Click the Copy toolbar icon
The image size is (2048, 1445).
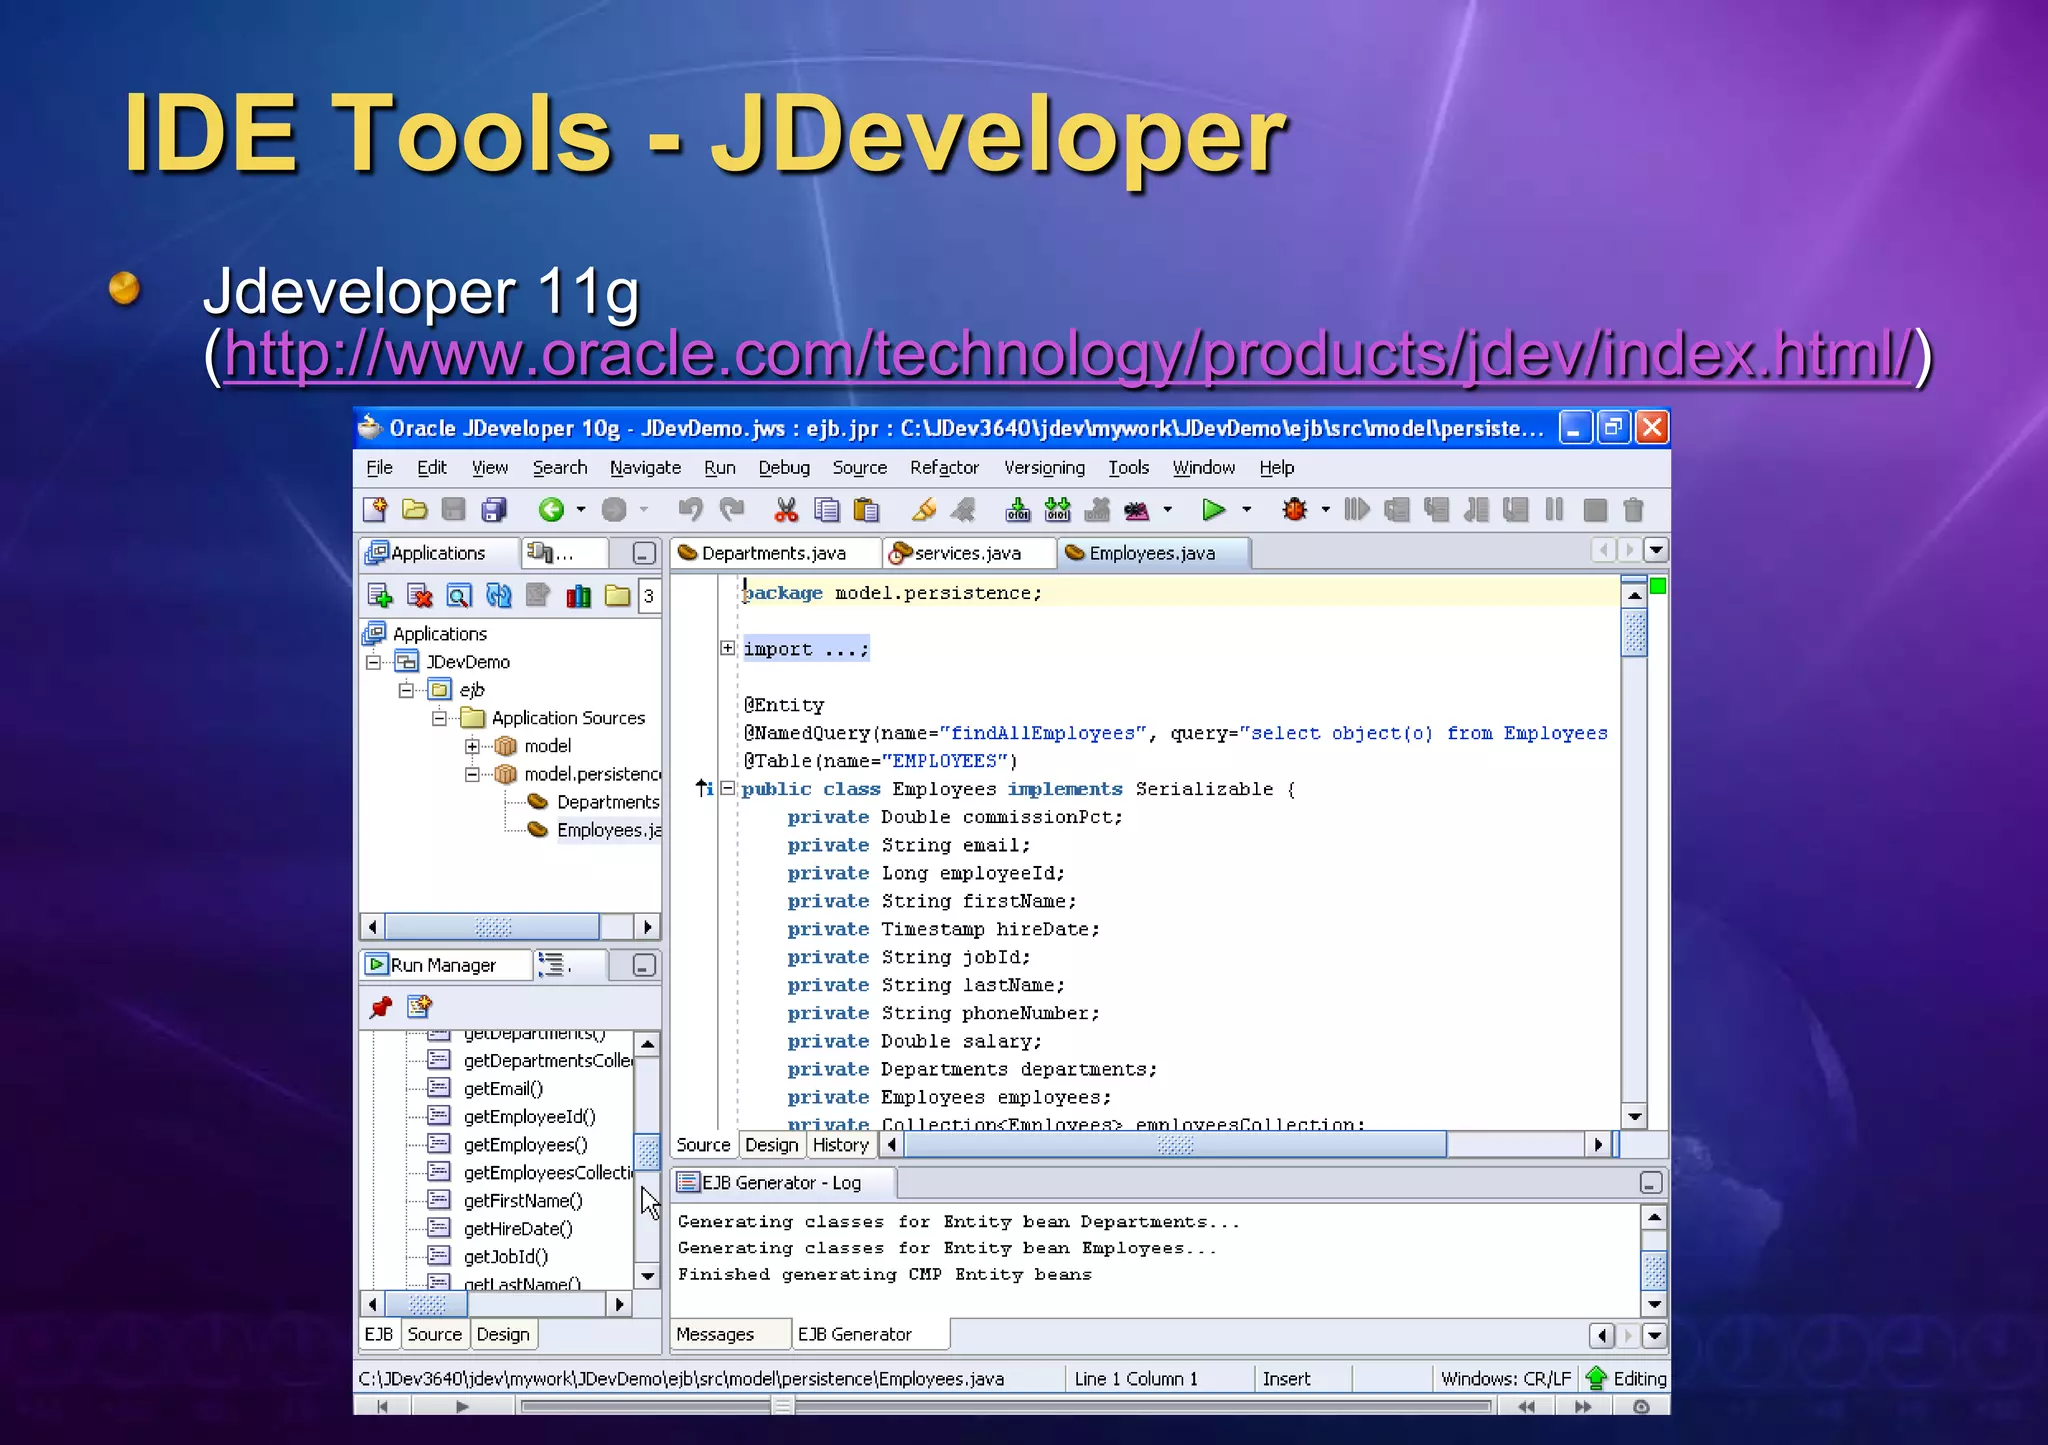pyautogui.click(x=827, y=510)
